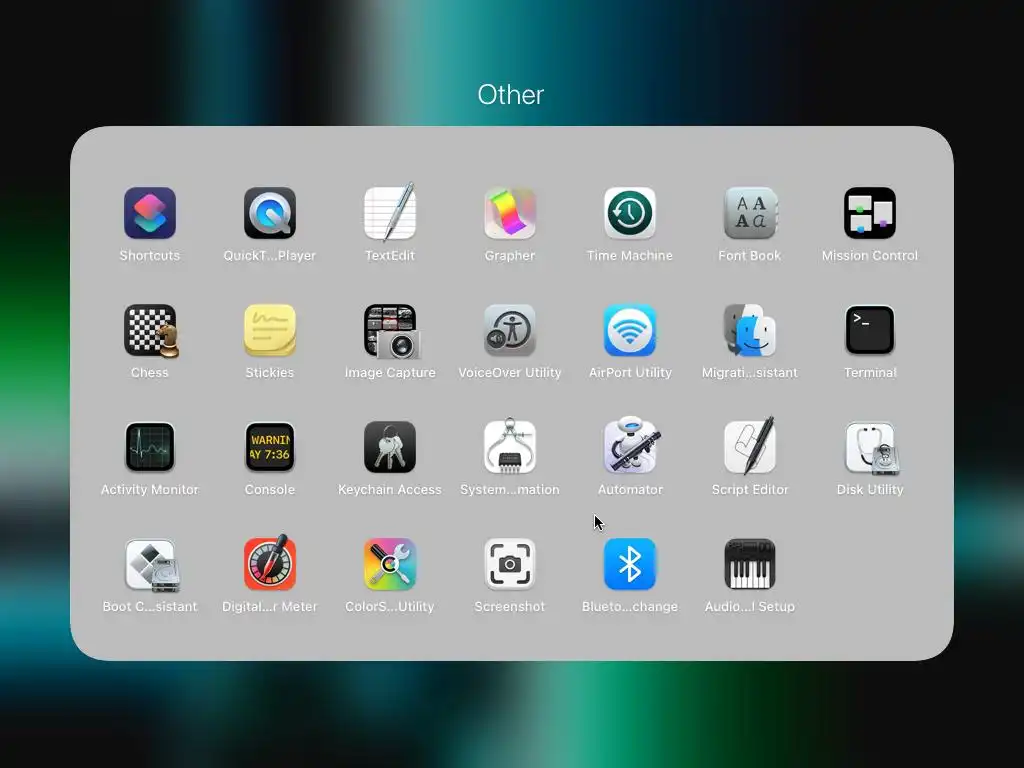Click the "AirPort Utility" label
The width and height of the screenshot is (1024, 768).
630,372
